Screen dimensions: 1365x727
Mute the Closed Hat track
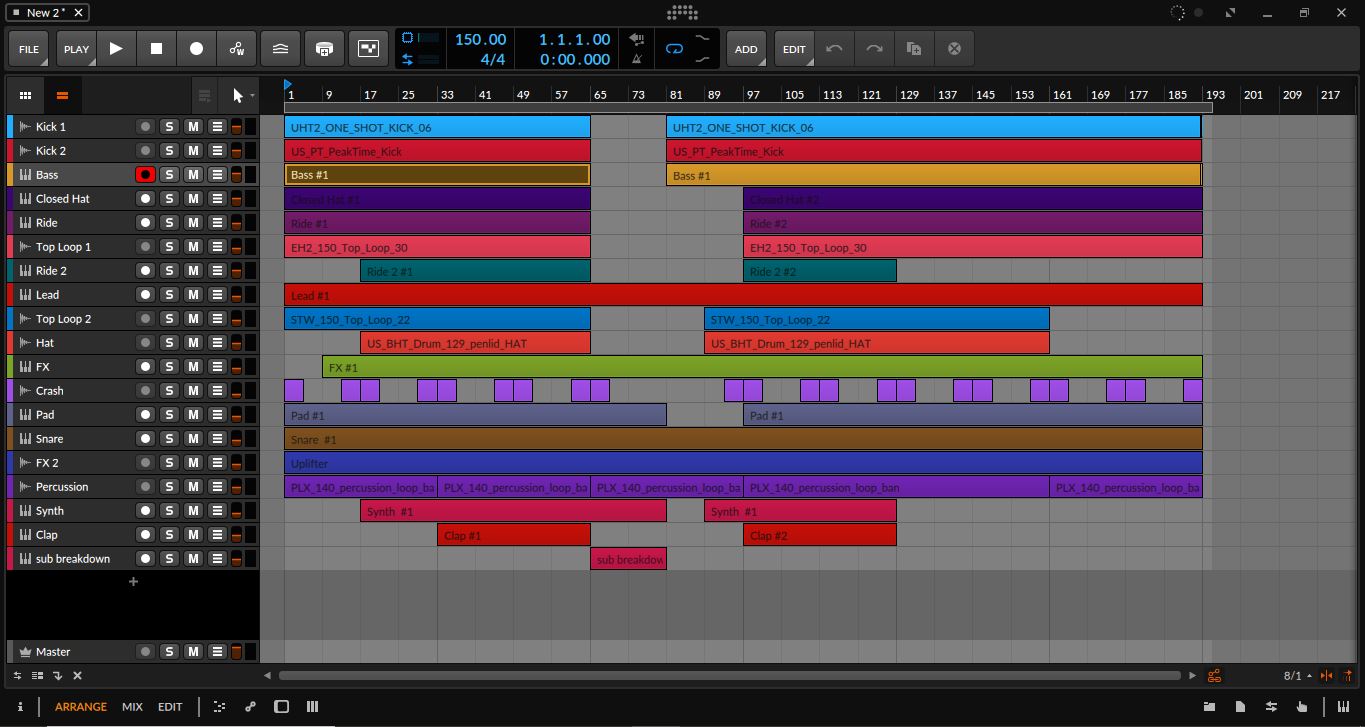193,199
